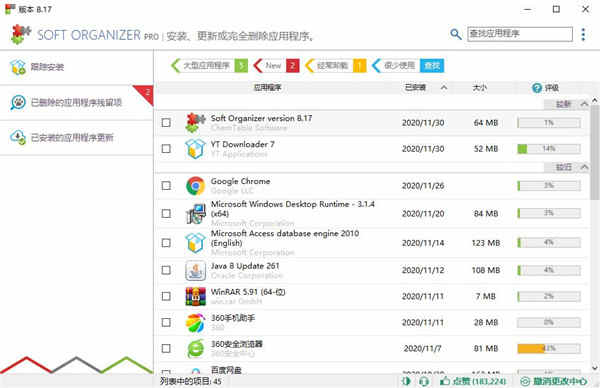Open the undo changes center link
The width and height of the screenshot is (600, 388).
pos(554,381)
